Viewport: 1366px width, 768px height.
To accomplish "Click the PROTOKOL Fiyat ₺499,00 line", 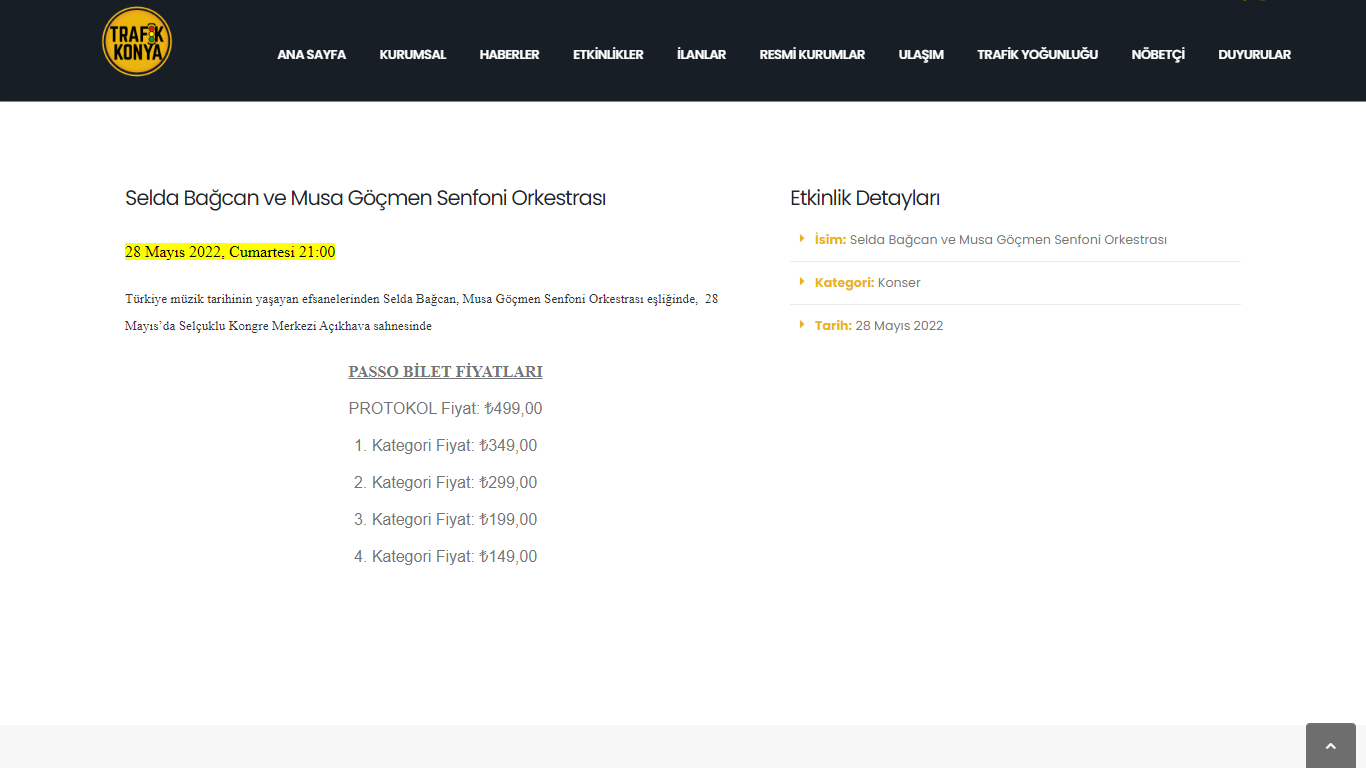I will tap(445, 409).
